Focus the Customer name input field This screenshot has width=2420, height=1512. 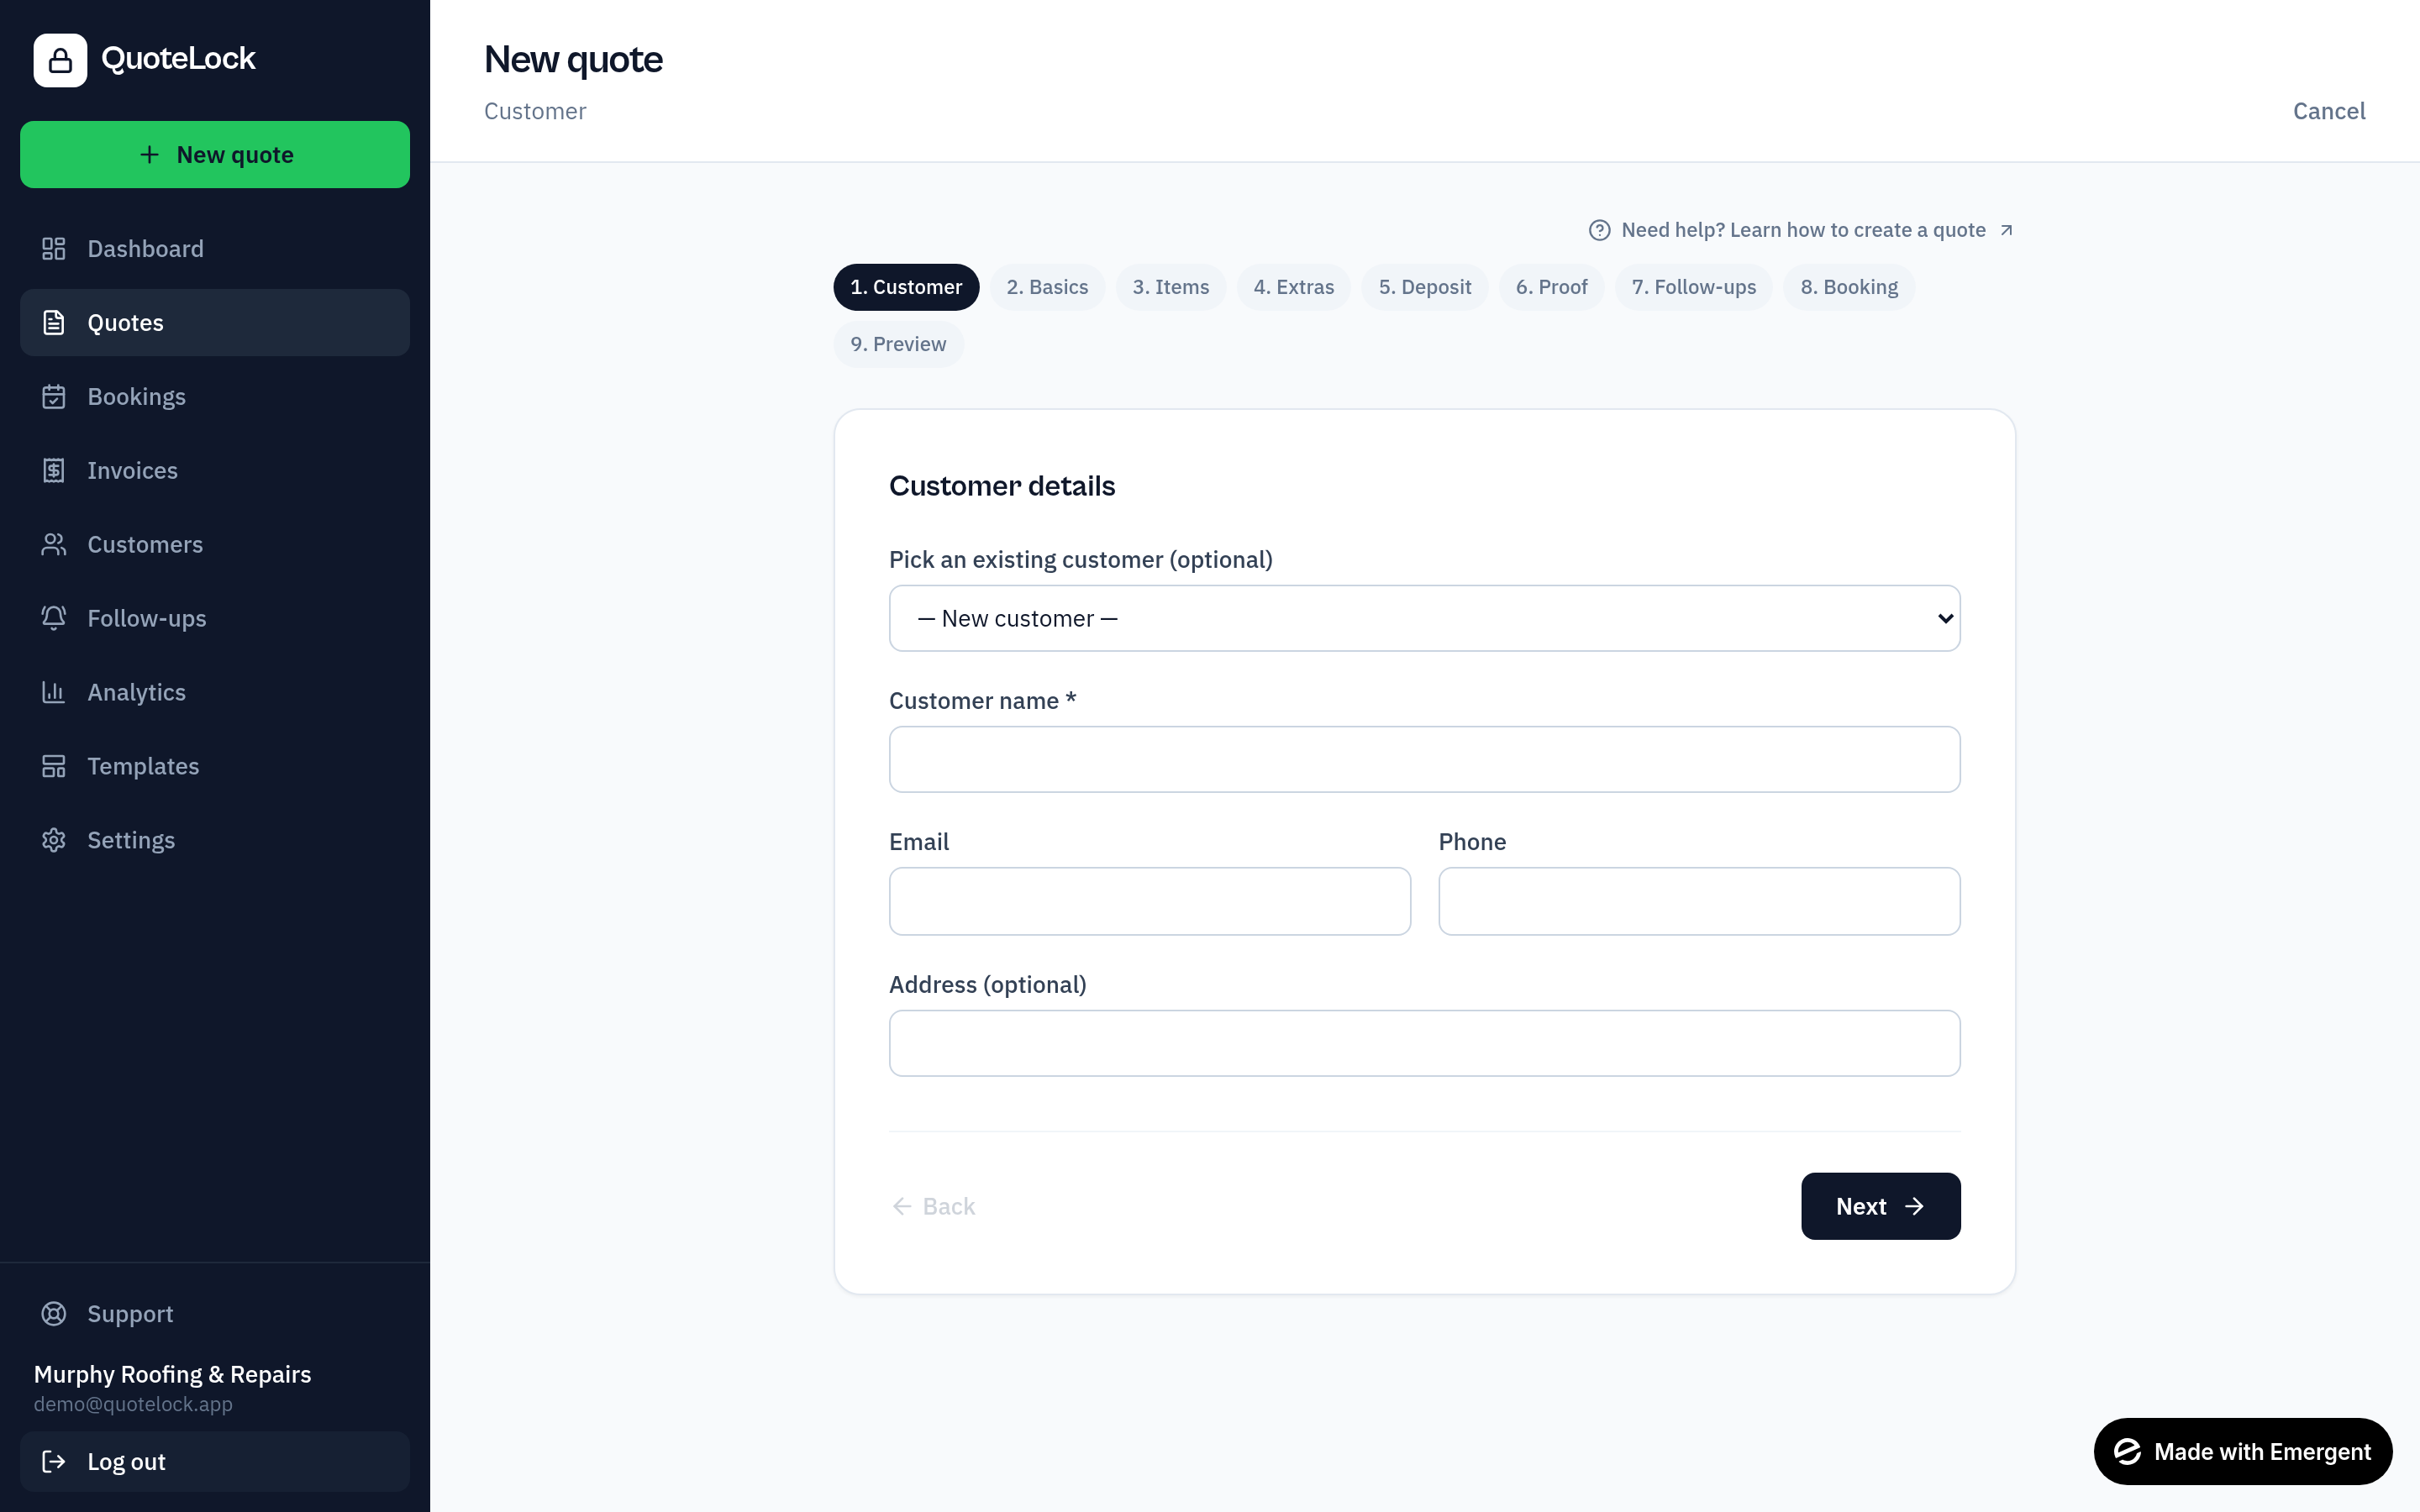(x=1424, y=759)
